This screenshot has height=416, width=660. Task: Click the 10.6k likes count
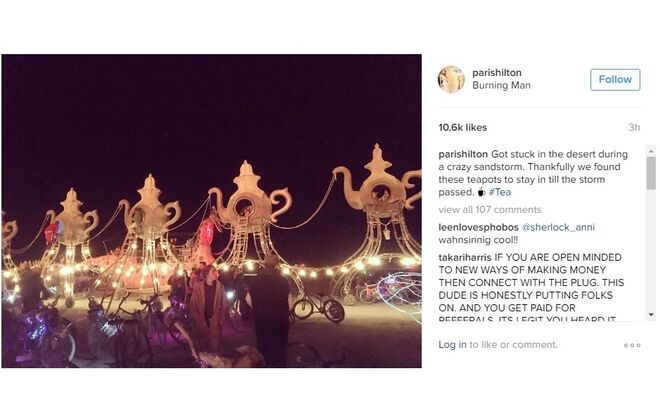point(461,128)
